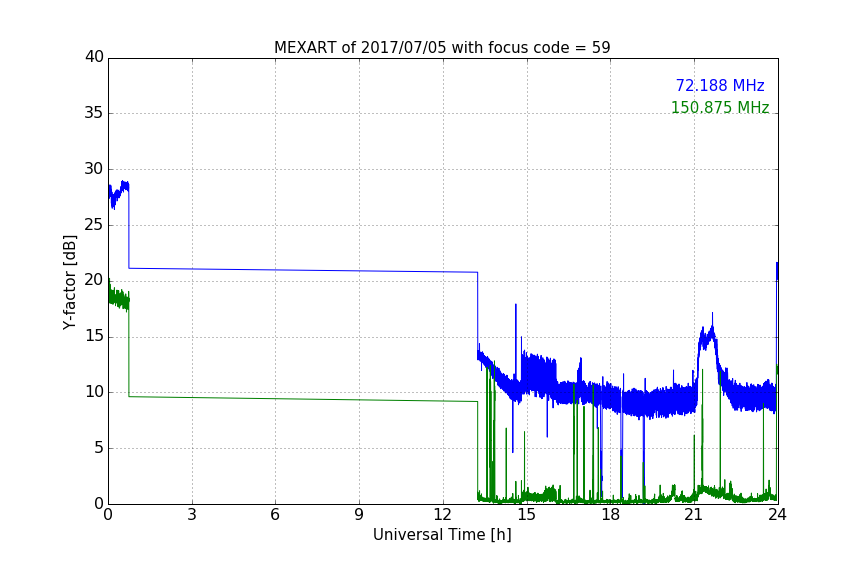Click the y-axis tick label 20
864x576 pixels.
(94, 280)
